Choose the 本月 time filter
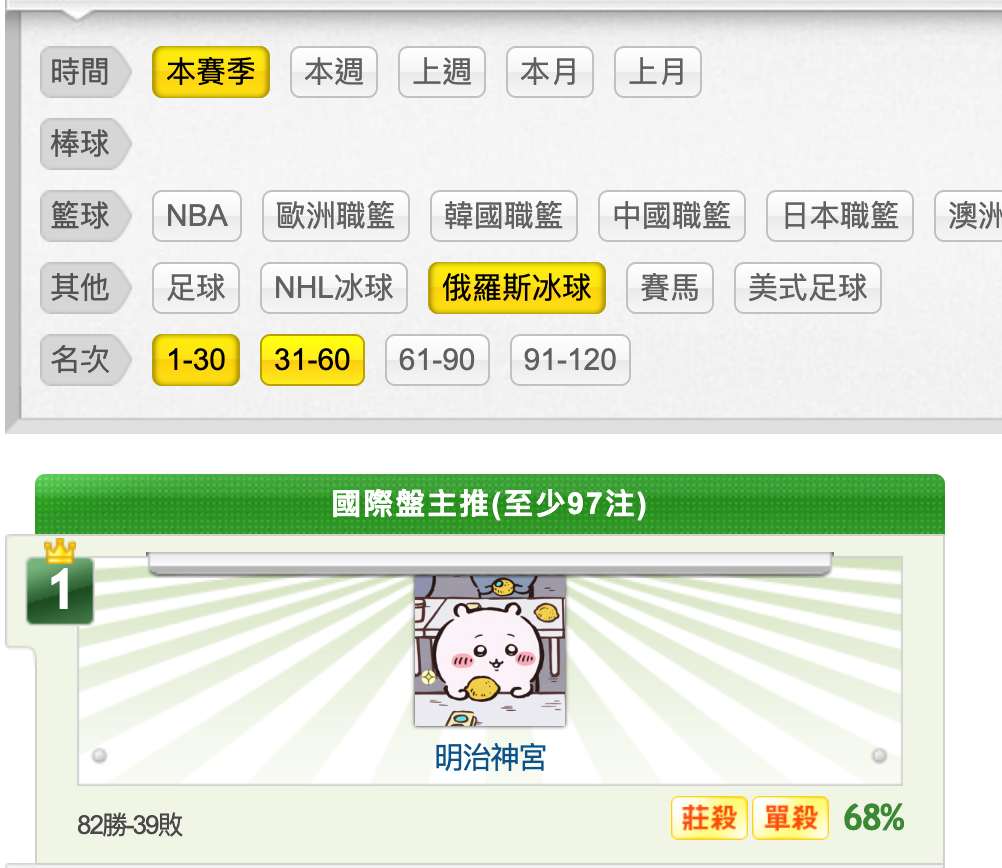The height and width of the screenshot is (868, 1002). click(x=550, y=72)
